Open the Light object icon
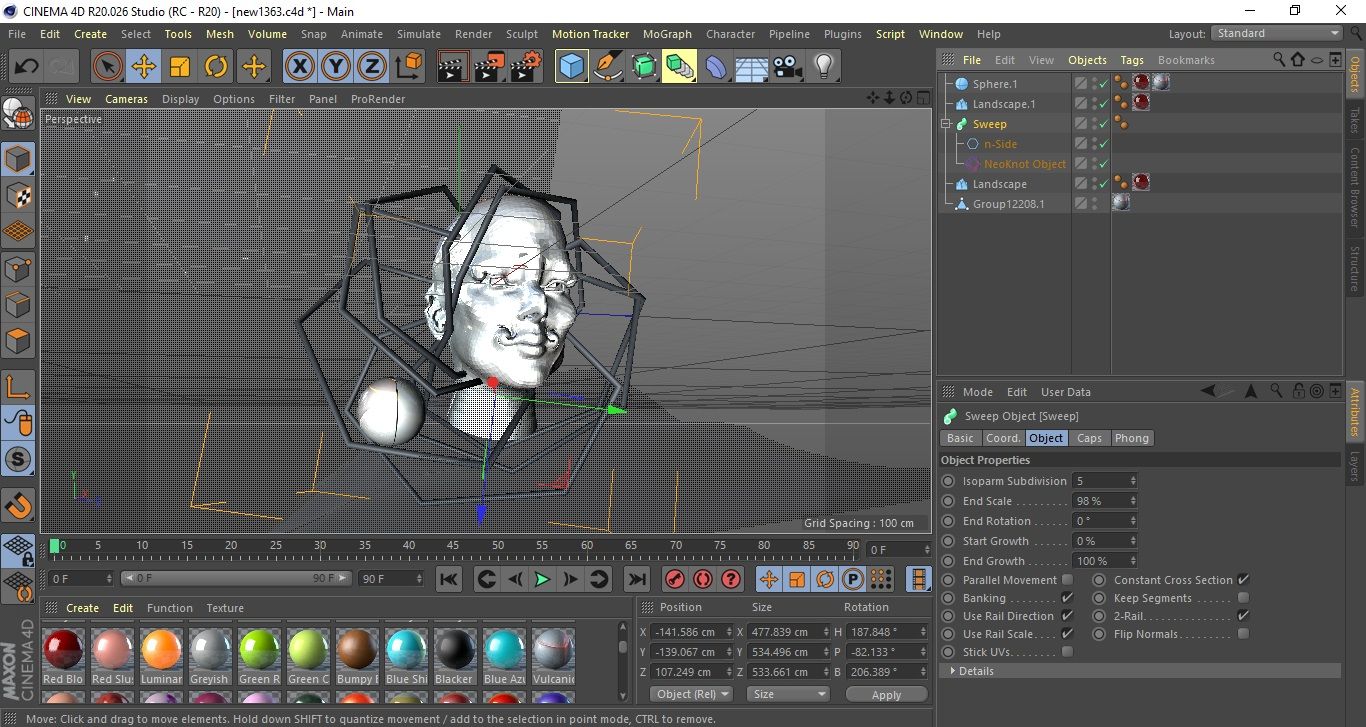 [823, 67]
